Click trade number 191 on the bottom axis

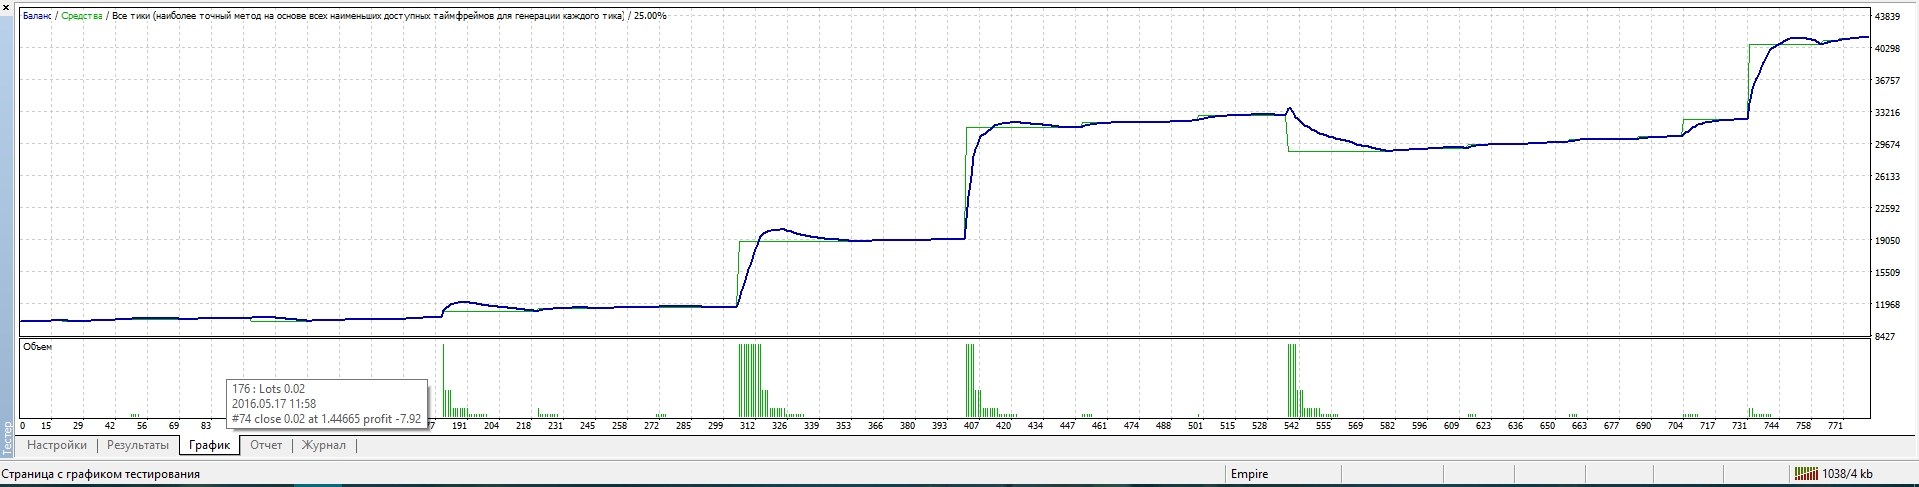(x=460, y=426)
